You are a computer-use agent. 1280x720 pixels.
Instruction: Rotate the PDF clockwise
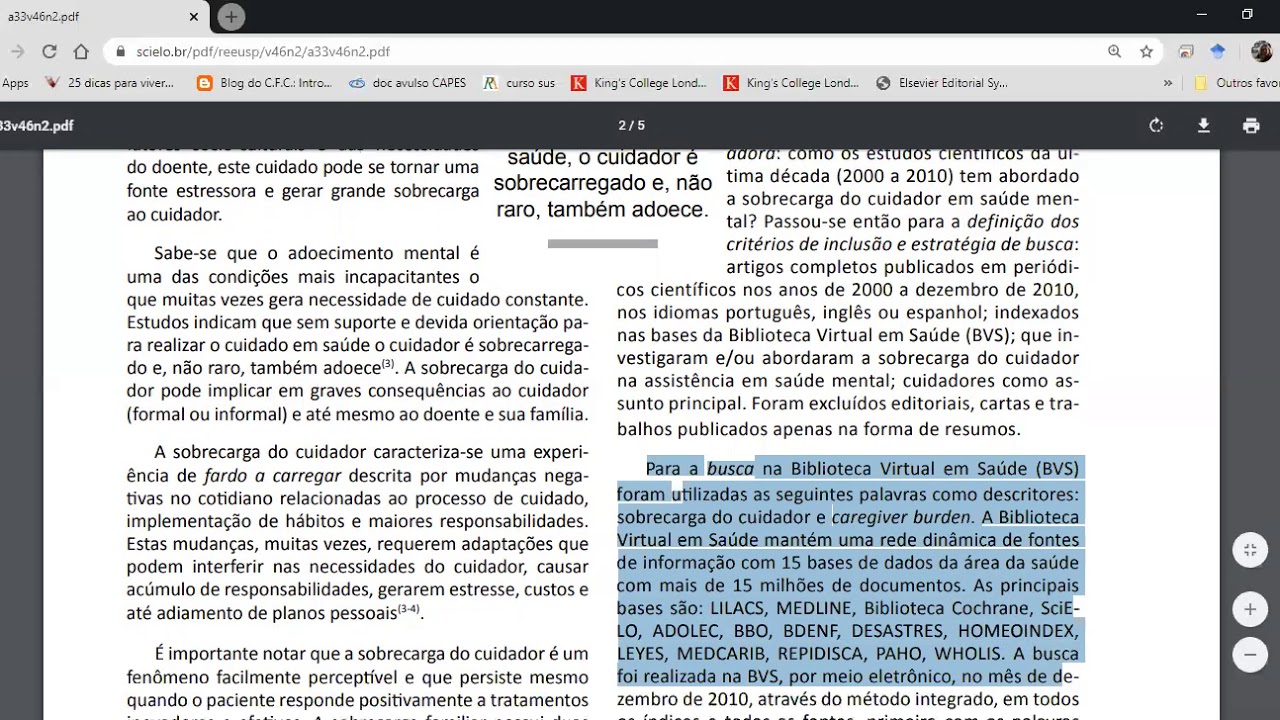pyautogui.click(x=1156, y=126)
